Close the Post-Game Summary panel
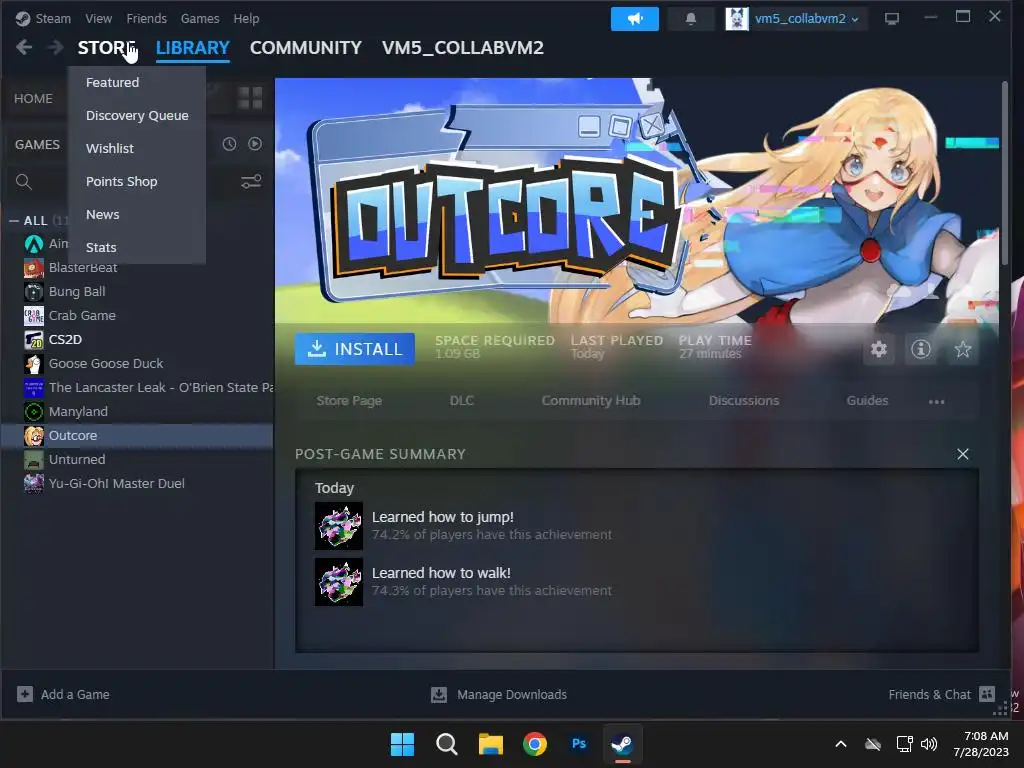The width and height of the screenshot is (1024, 768). [x=963, y=454]
